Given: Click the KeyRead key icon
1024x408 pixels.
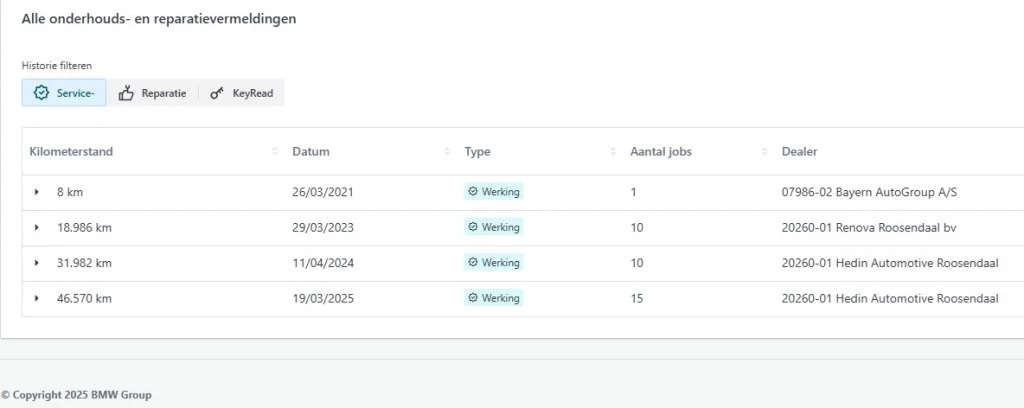Looking at the screenshot, I should pyautogui.click(x=216, y=93).
